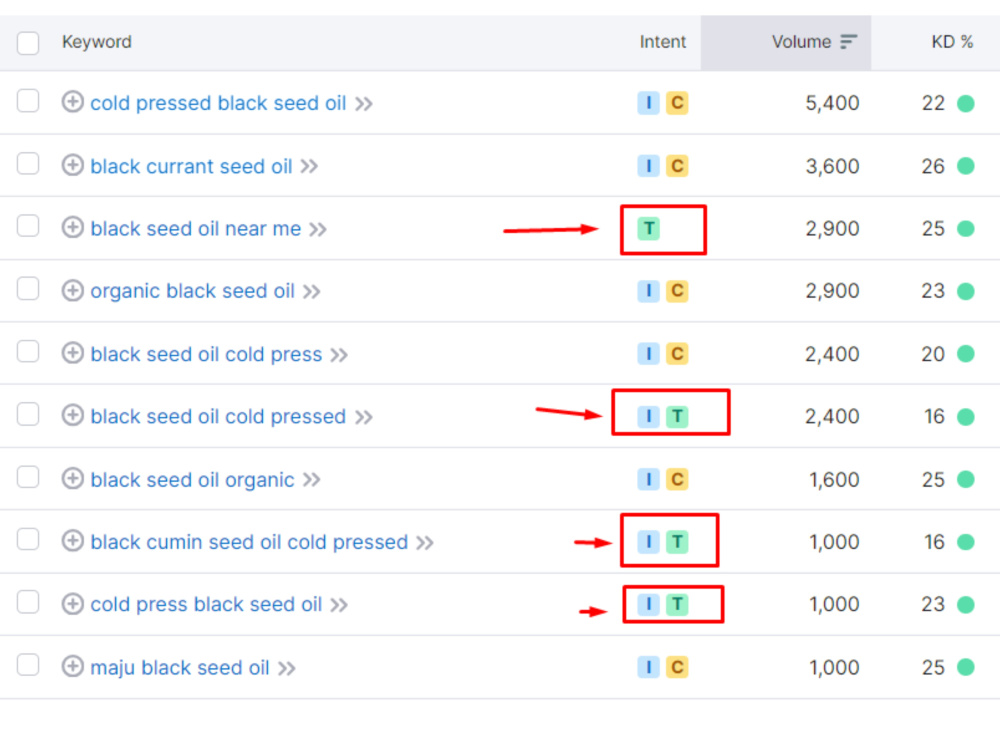Viewport: 1000px width, 750px height.
Task: Expand the chevrons next to organic black seed oil
Action: click(x=312, y=292)
